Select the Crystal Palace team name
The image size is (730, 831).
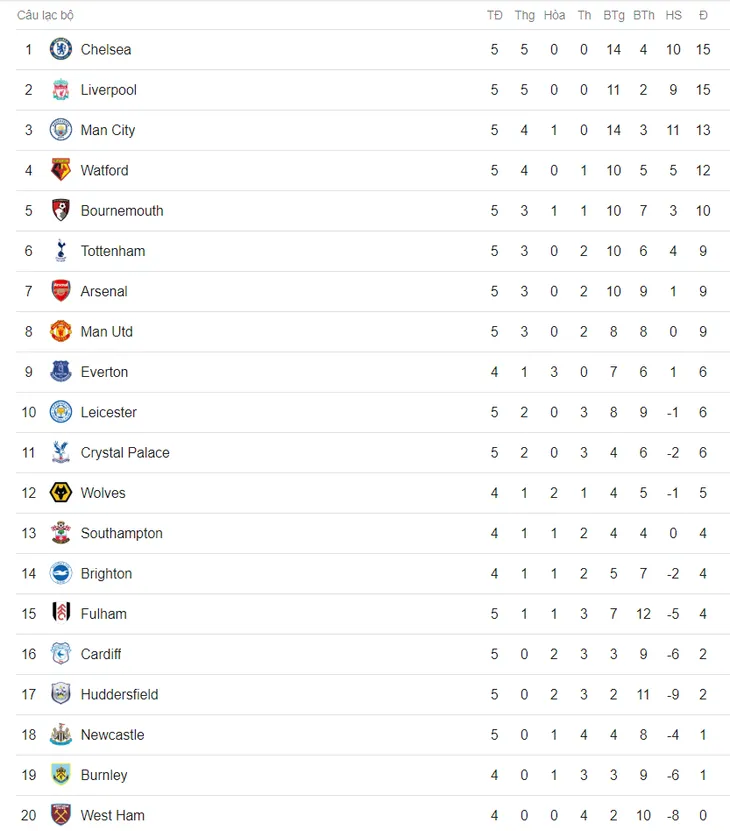point(125,453)
